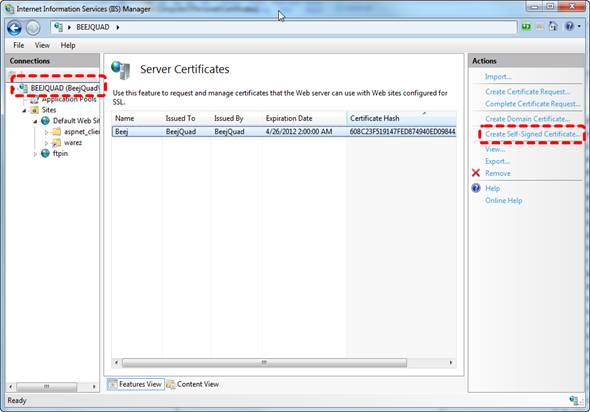Open the View menu
The width and height of the screenshot is (590, 412).
click(x=42, y=45)
